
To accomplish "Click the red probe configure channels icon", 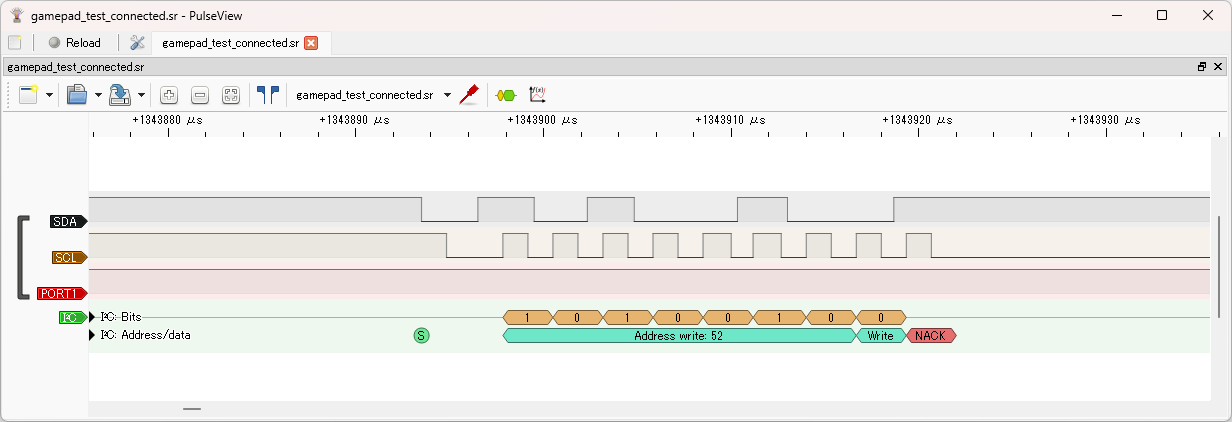I will coord(469,95).
